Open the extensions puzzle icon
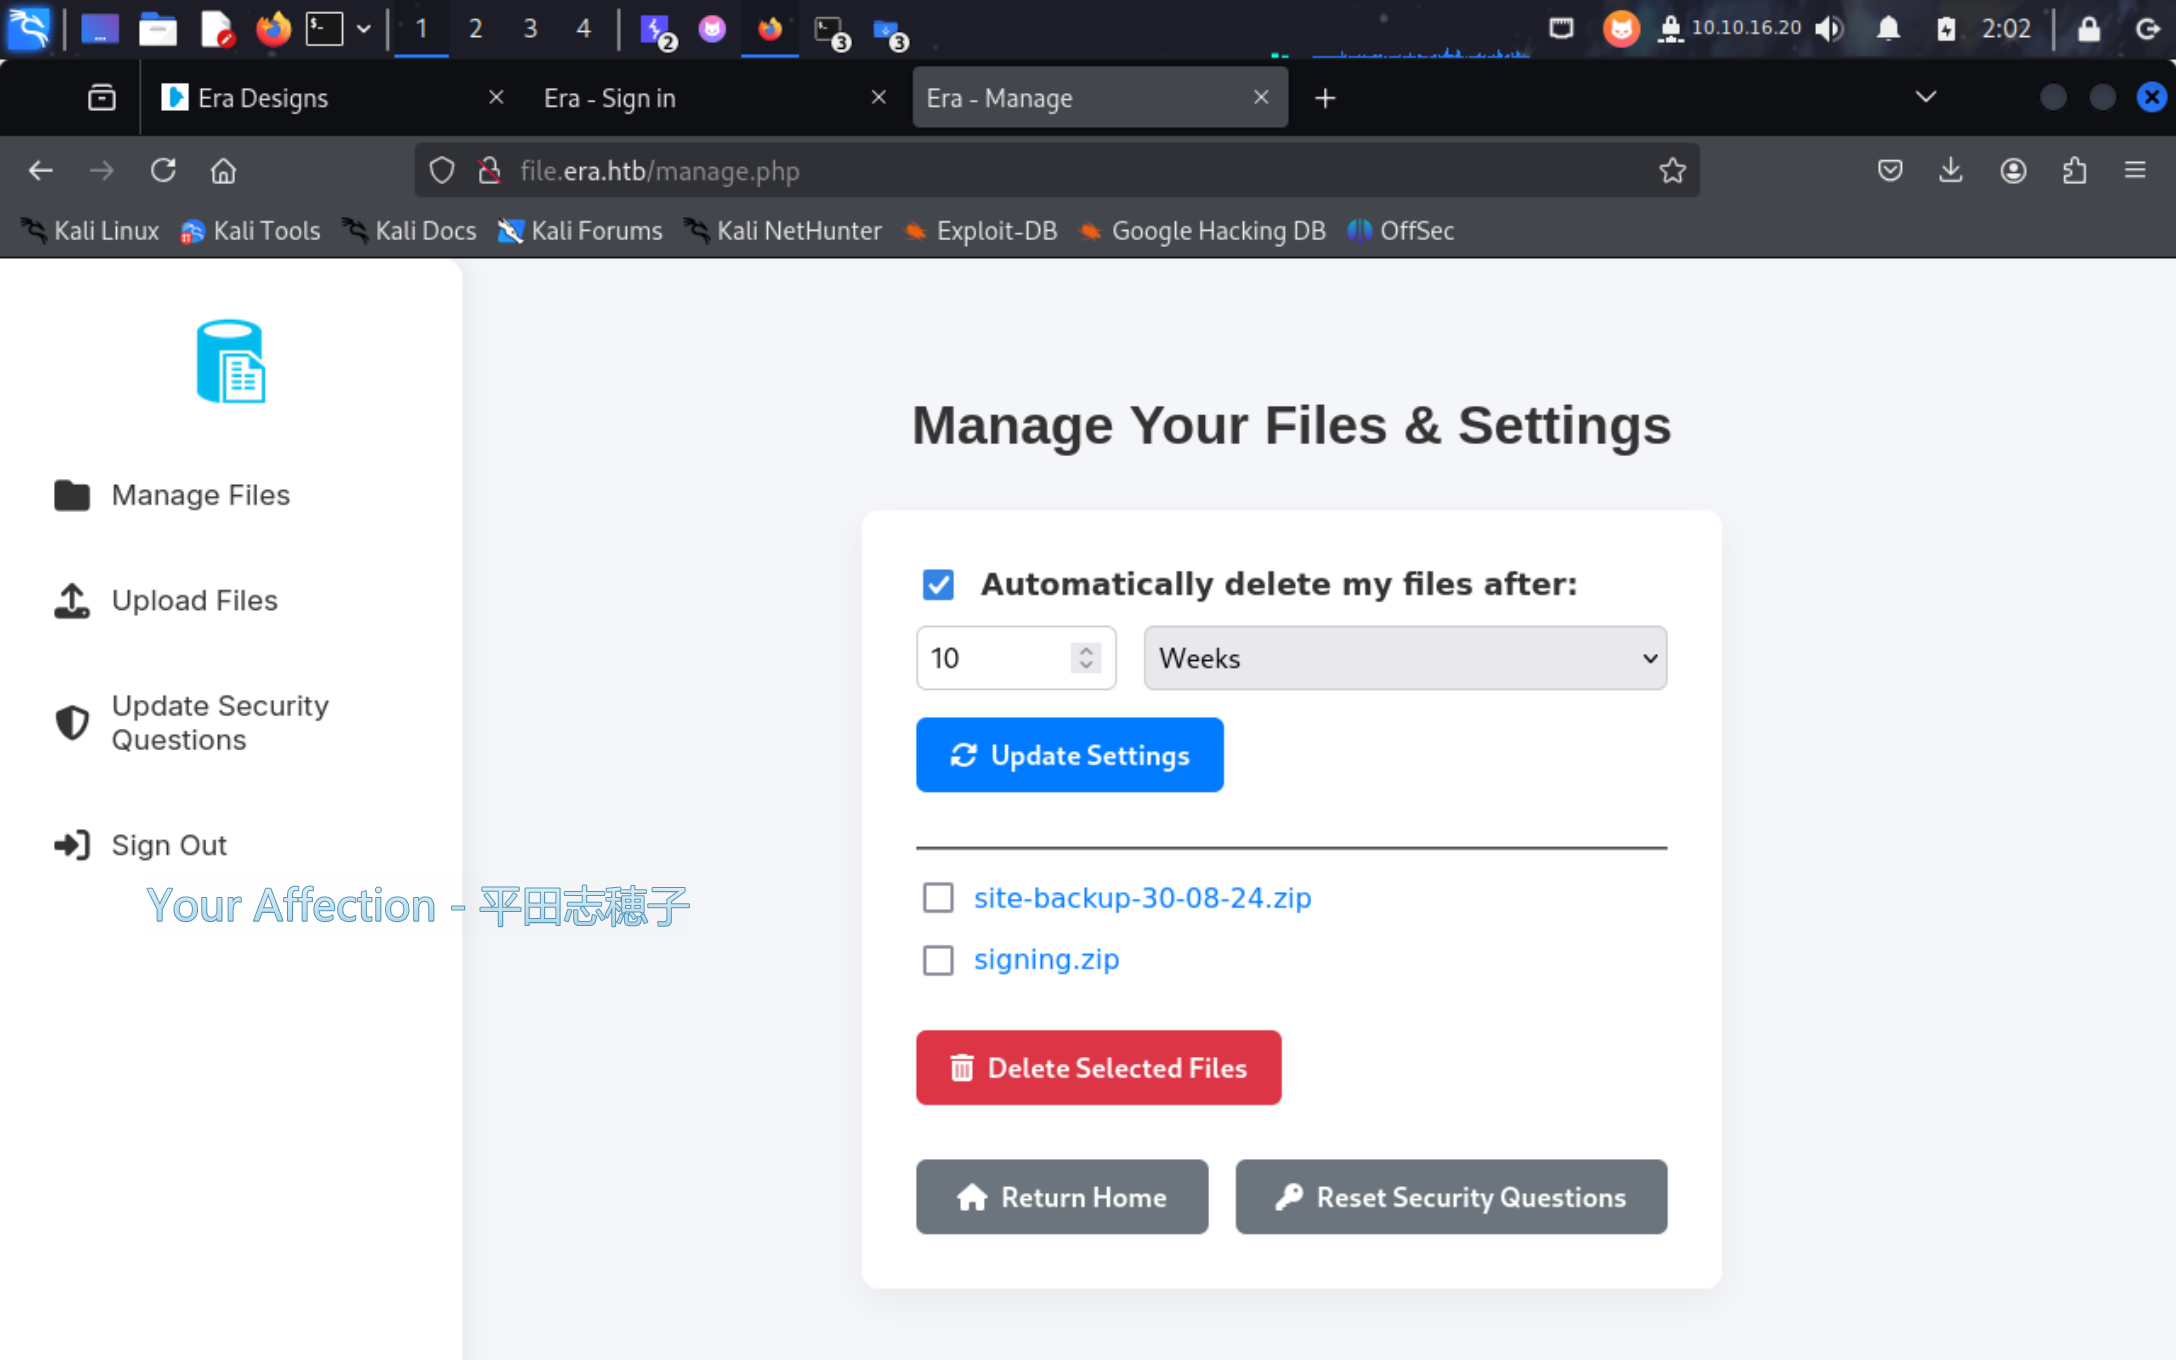Screen dimensions: 2176x1360 pyautogui.click(x=2074, y=171)
